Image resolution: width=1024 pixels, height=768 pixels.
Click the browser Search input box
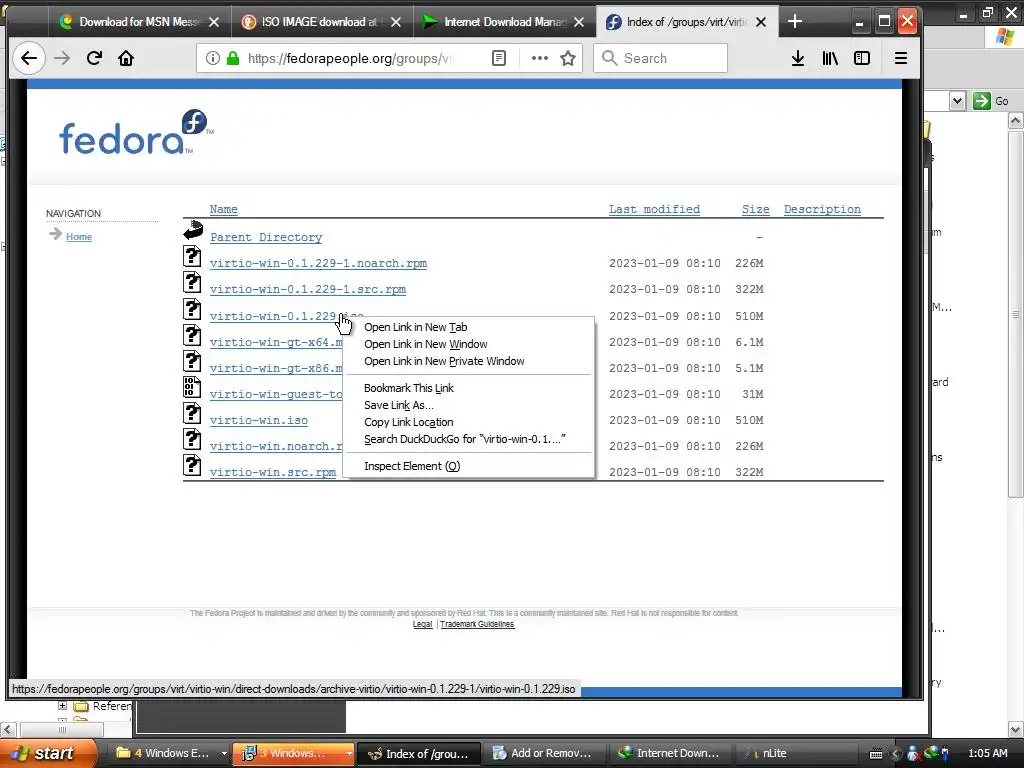click(x=660, y=58)
